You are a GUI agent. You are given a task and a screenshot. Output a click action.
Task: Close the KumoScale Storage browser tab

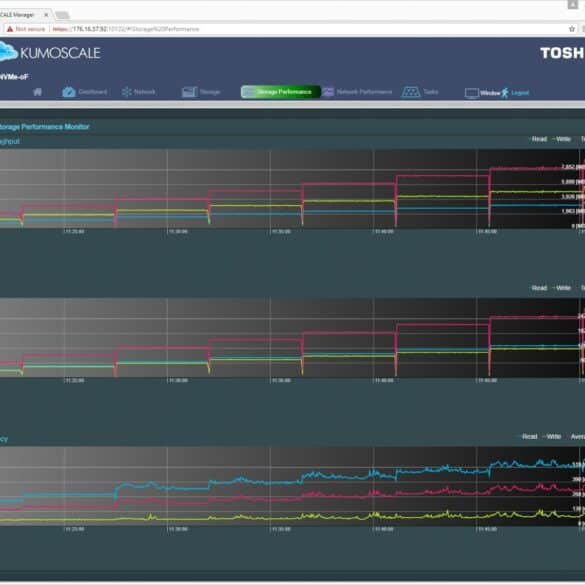46,15
